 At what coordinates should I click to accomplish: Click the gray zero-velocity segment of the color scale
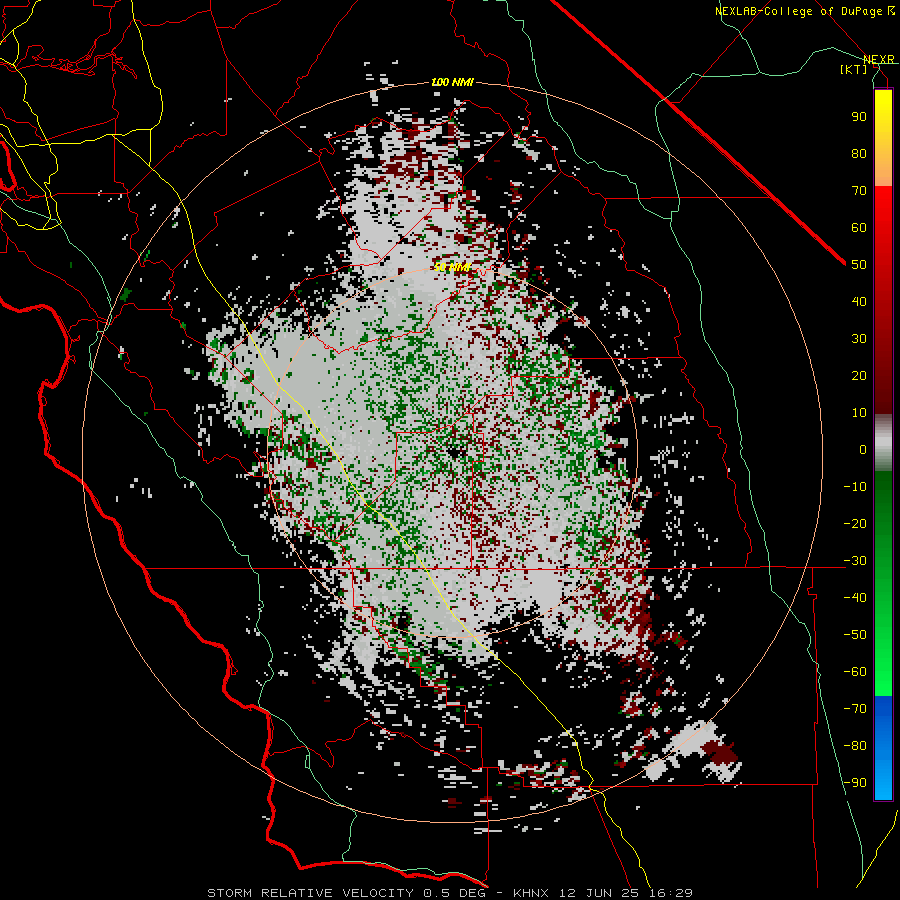point(883,443)
